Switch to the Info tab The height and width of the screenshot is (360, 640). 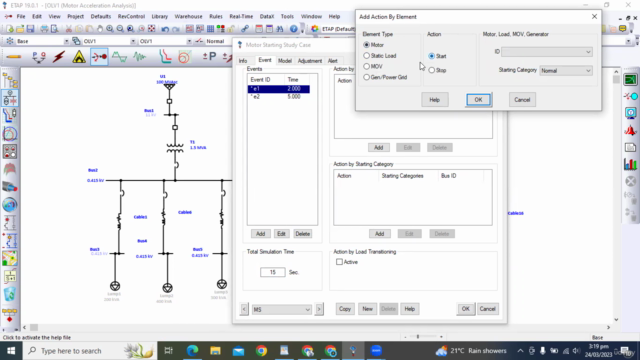(243, 61)
